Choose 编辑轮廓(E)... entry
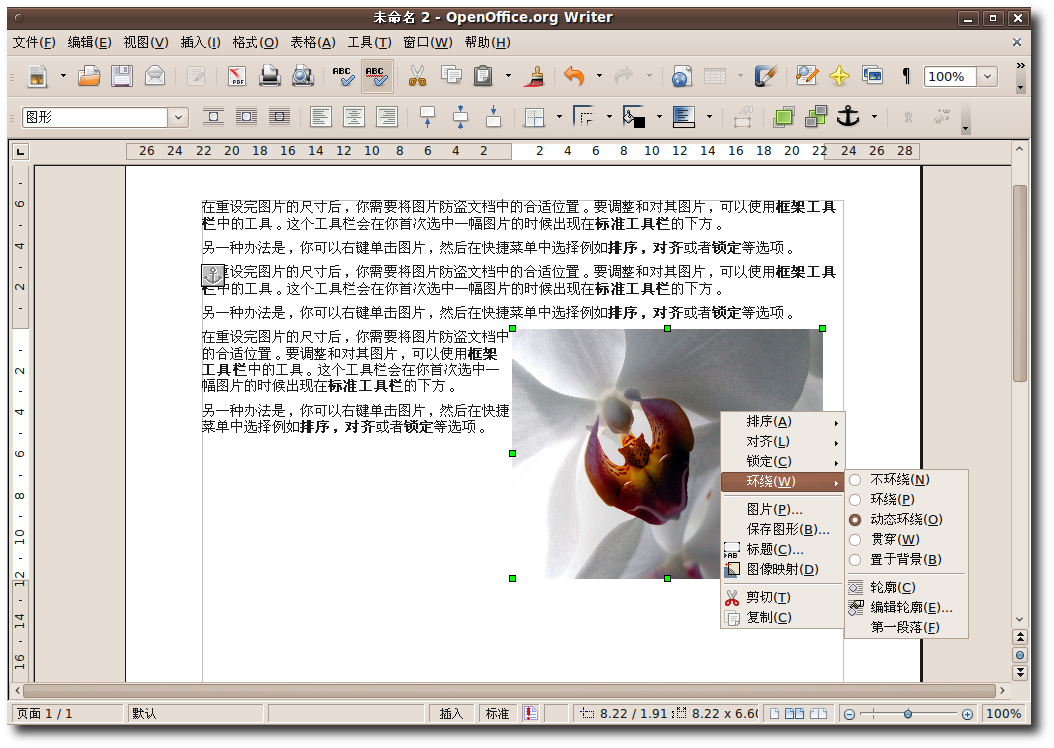The image size is (1054, 748). pyautogui.click(x=905, y=608)
